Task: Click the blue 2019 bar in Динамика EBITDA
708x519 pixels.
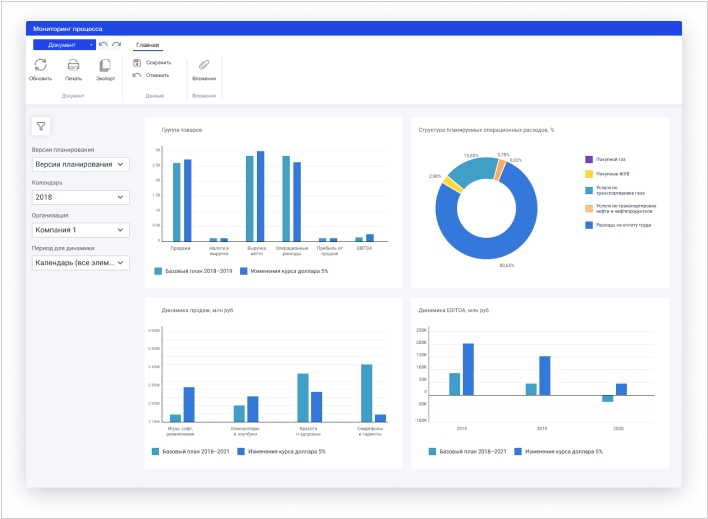Action: (545, 376)
